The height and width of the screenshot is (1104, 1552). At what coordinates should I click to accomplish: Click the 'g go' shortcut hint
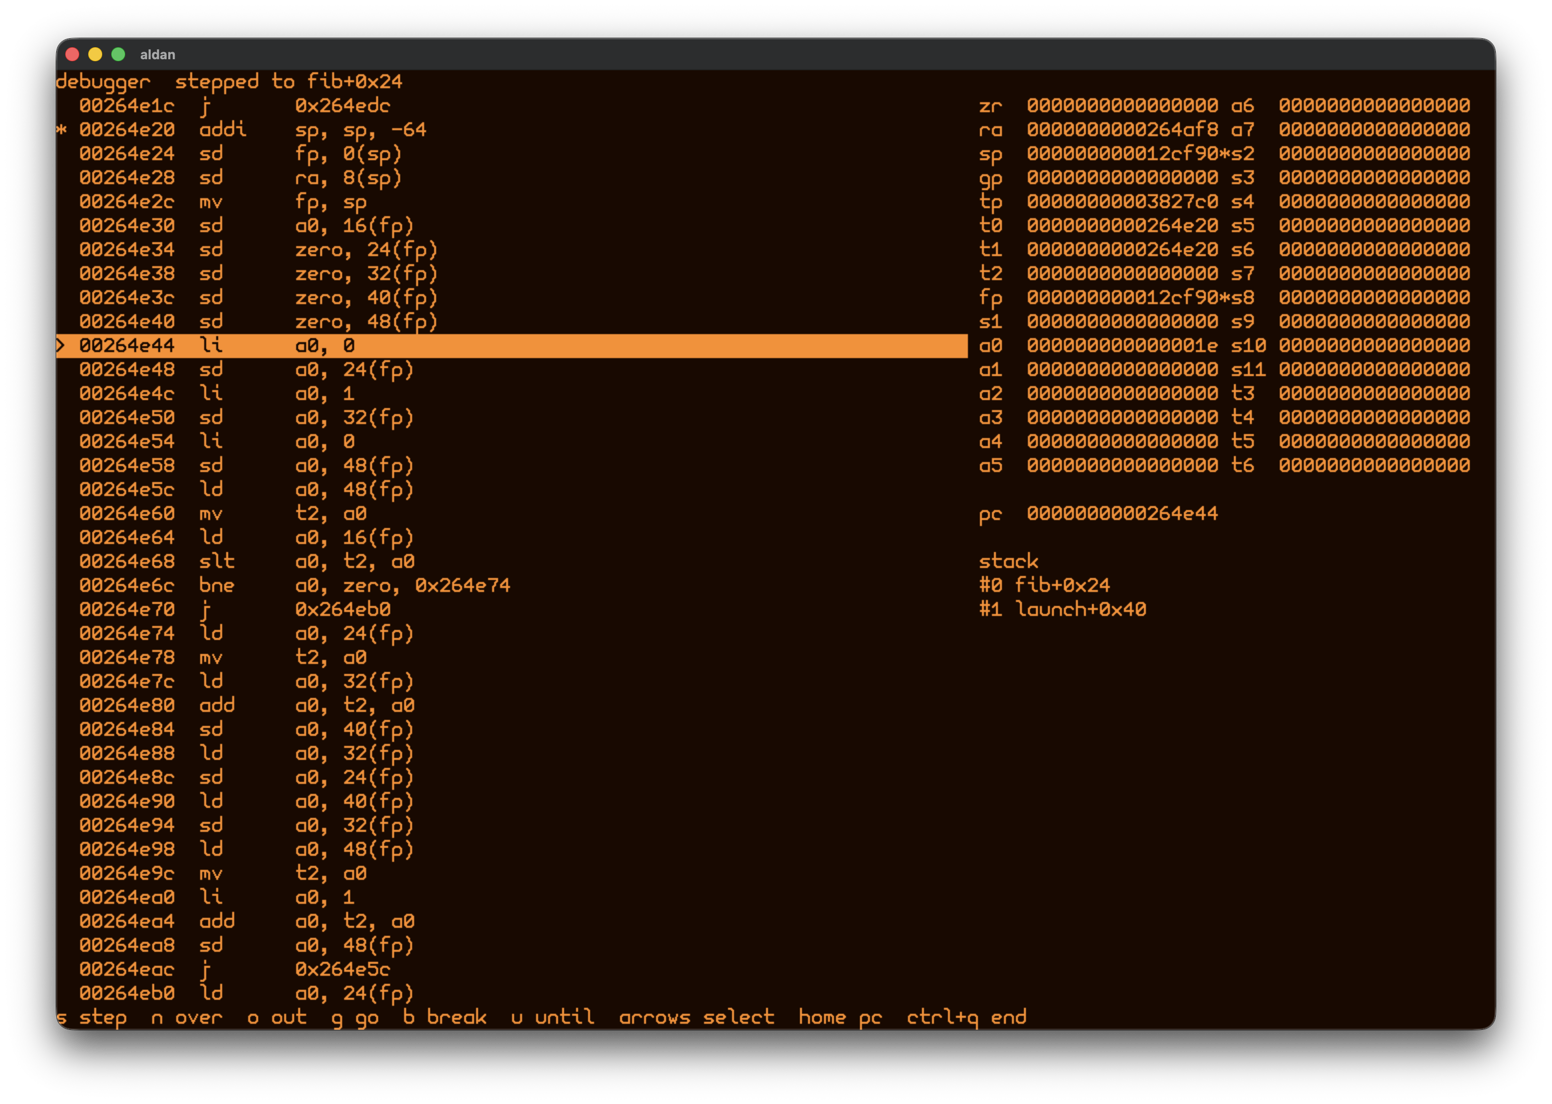pos(355,1017)
